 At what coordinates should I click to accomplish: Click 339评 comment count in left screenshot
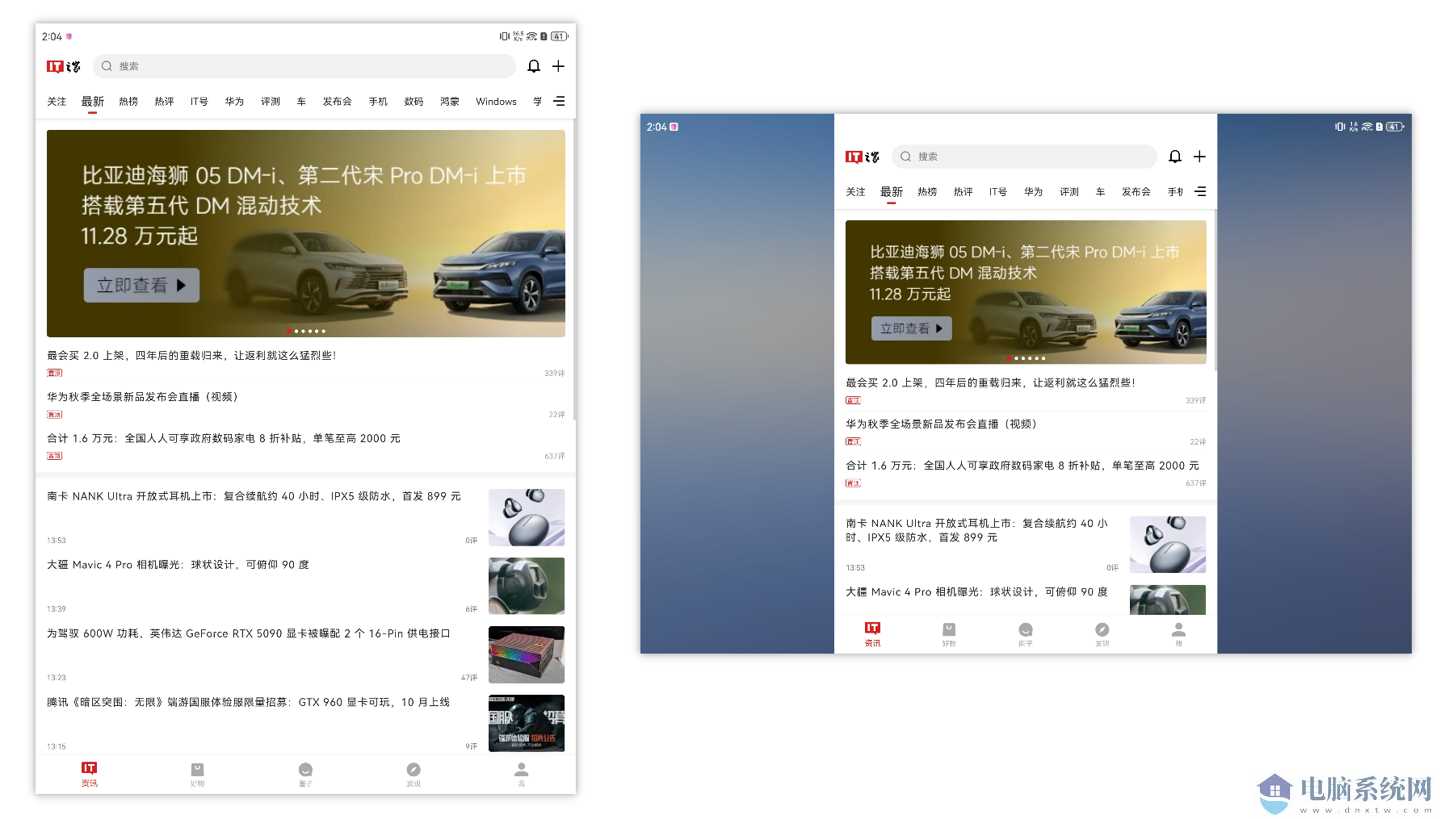click(x=554, y=373)
